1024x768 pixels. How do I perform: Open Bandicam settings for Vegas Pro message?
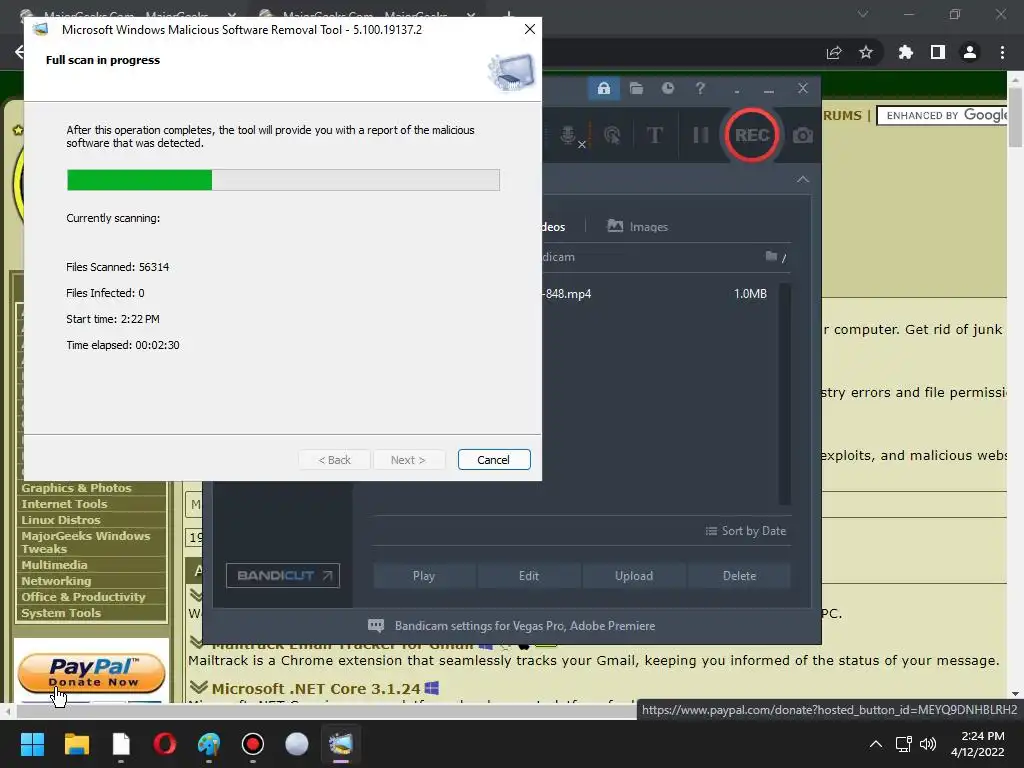(512, 626)
